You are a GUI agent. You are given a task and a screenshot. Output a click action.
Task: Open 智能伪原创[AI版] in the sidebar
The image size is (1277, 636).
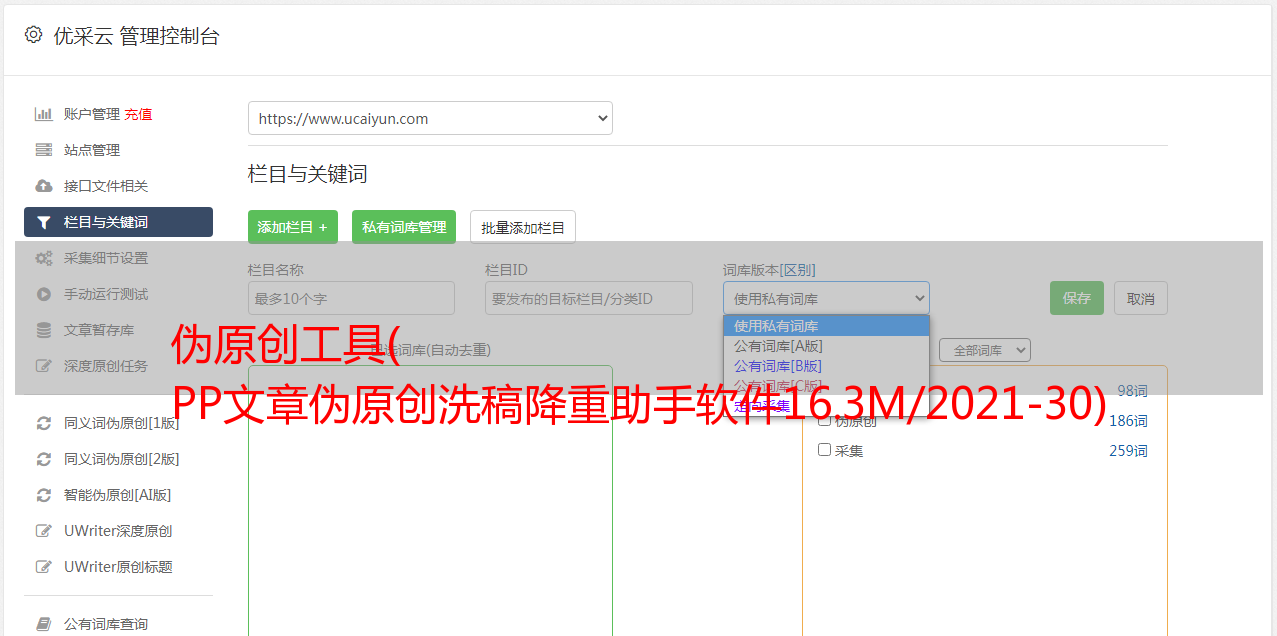click(118, 495)
